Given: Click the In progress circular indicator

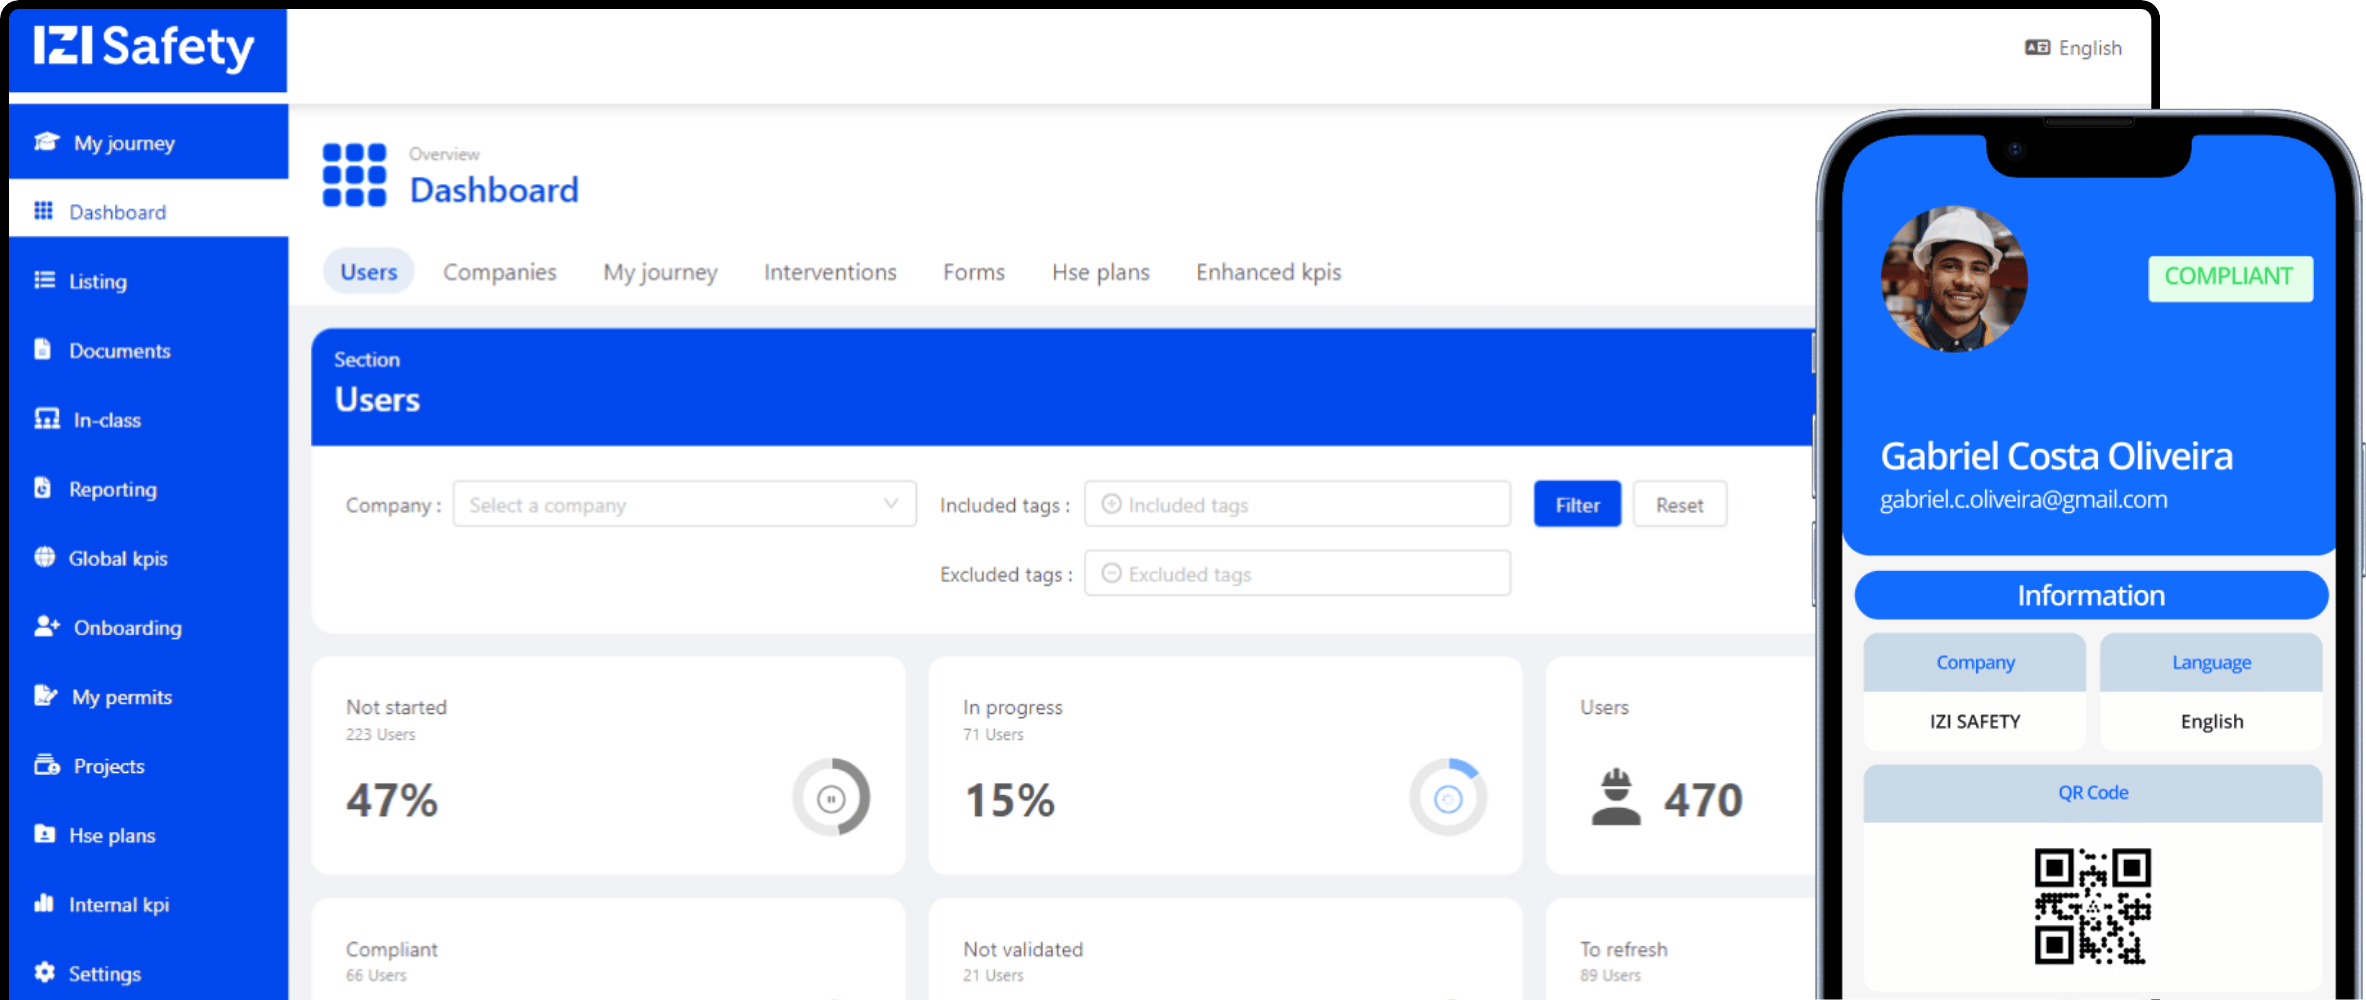Looking at the screenshot, I should coord(1448,798).
